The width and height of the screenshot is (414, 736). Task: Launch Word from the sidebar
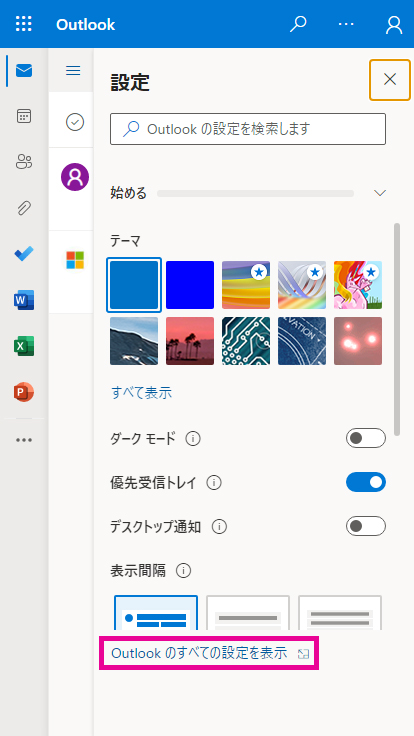point(23,300)
